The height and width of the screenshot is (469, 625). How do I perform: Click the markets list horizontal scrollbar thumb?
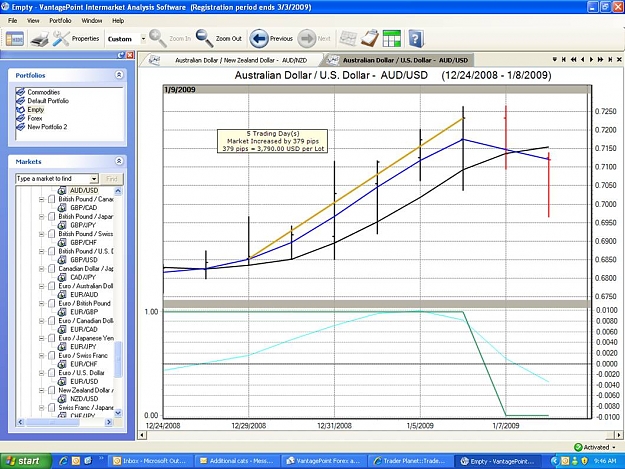point(52,422)
